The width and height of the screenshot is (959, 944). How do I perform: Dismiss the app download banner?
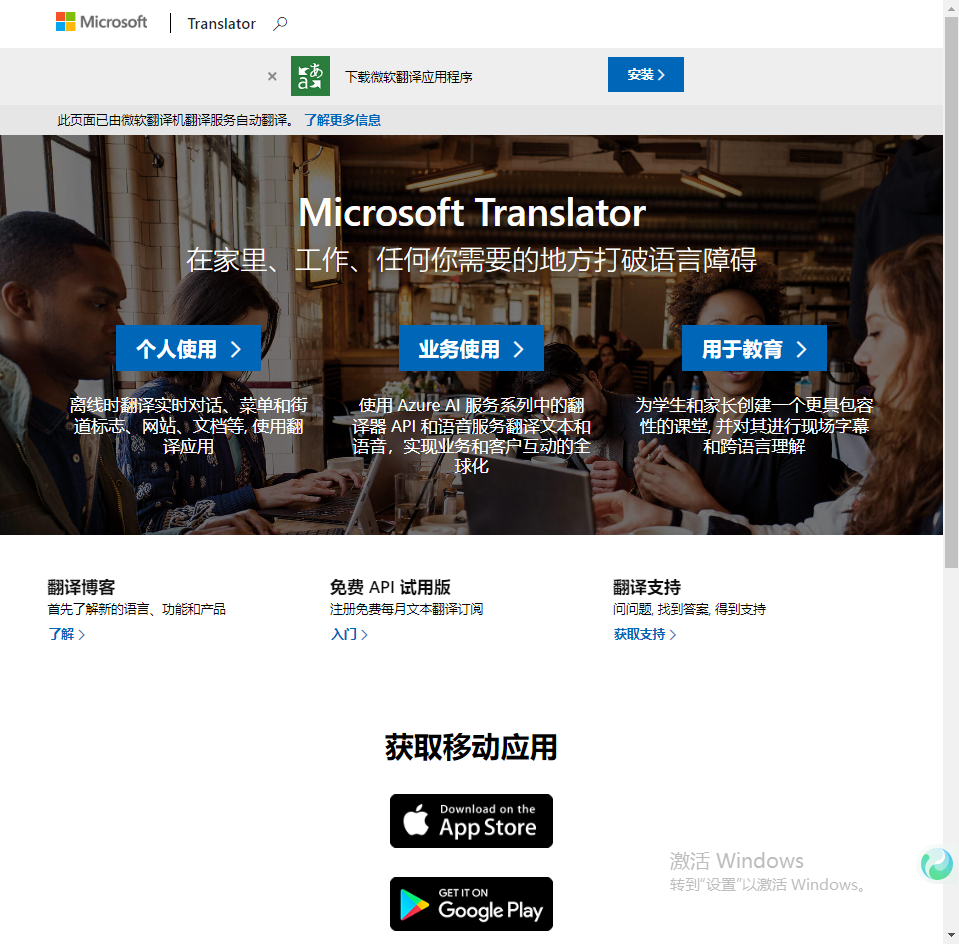pos(272,76)
